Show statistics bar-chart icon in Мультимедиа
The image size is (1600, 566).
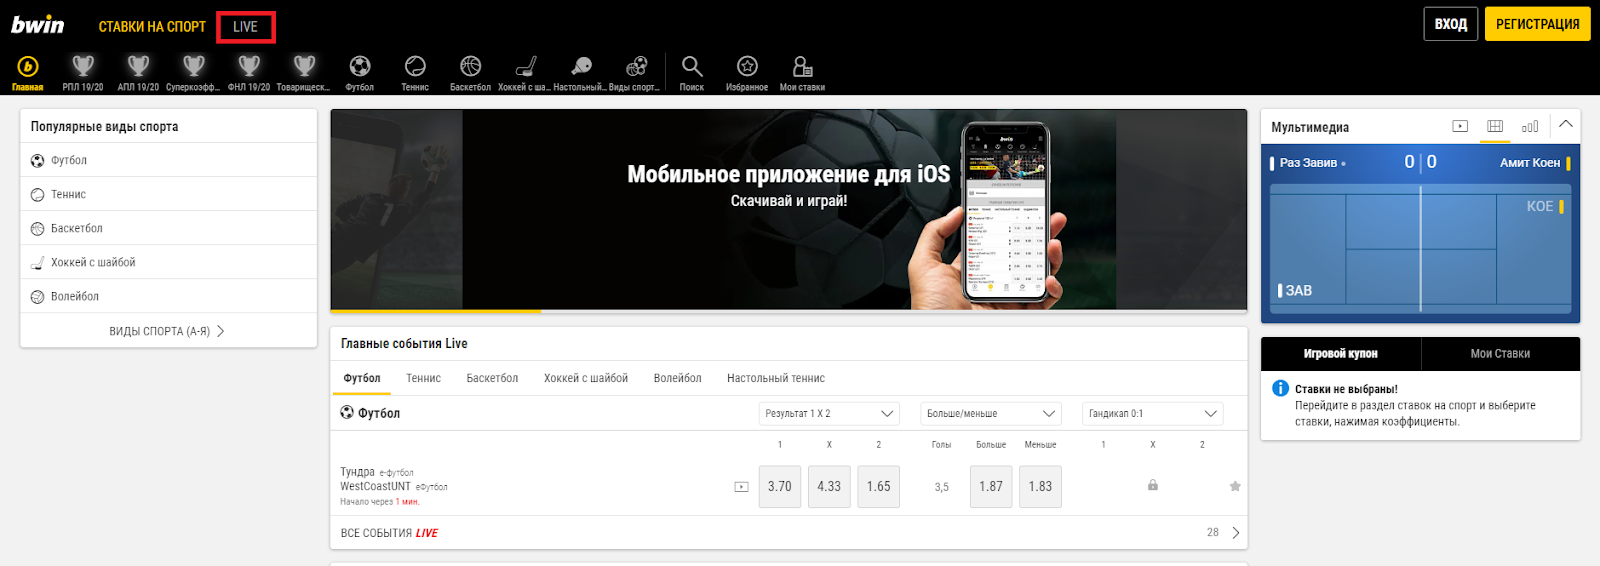(x=1529, y=126)
